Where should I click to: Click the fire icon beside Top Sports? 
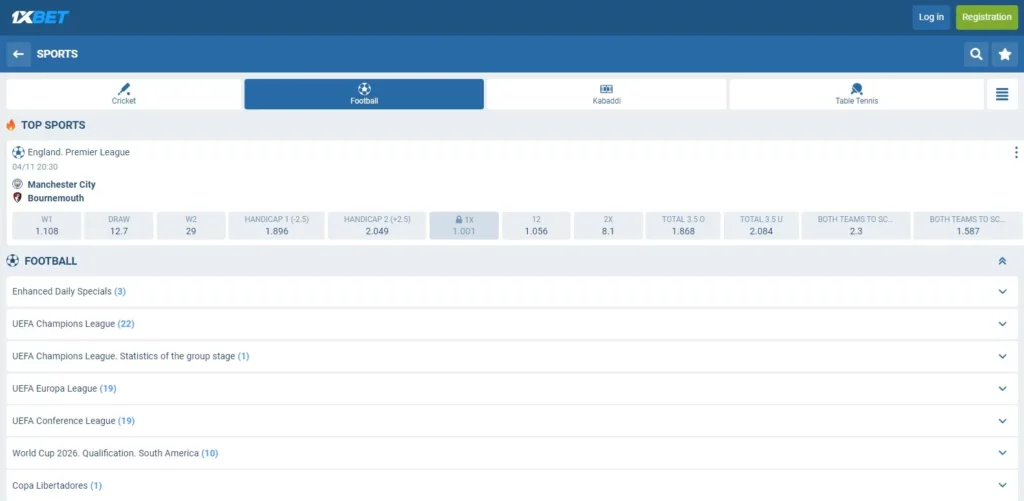click(11, 125)
